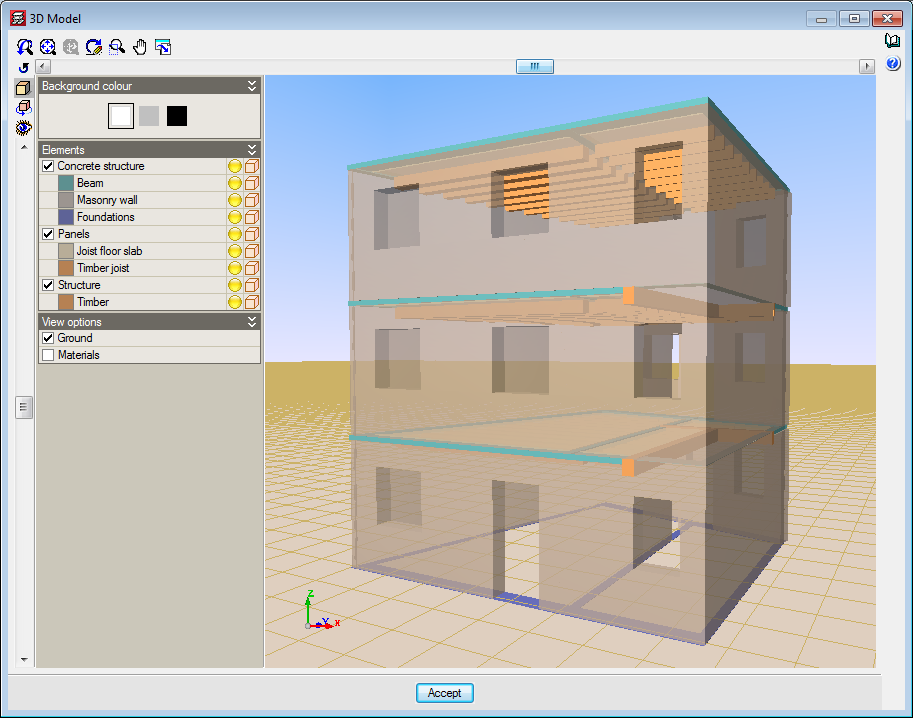Select the Timber joist element row
Image resolution: width=913 pixels, height=718 pixels.
(103, 268)
